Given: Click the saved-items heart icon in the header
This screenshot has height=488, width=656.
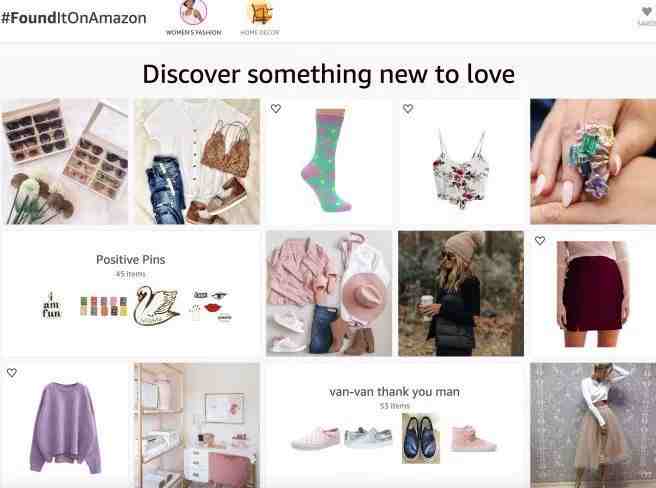Looking at the screenshot, I should coord(647,12).
